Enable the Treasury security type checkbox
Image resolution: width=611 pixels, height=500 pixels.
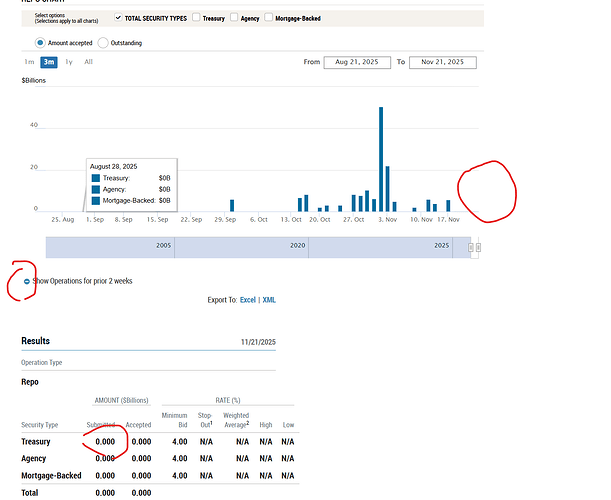[196, 18]
